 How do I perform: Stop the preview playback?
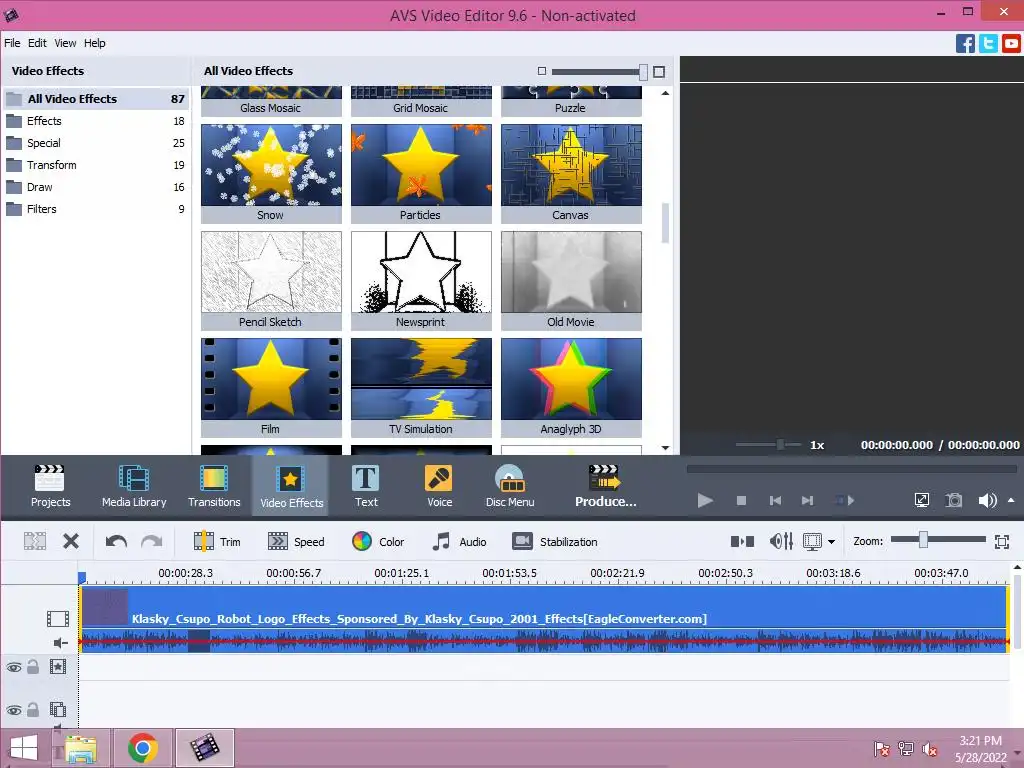pos(741,500)
